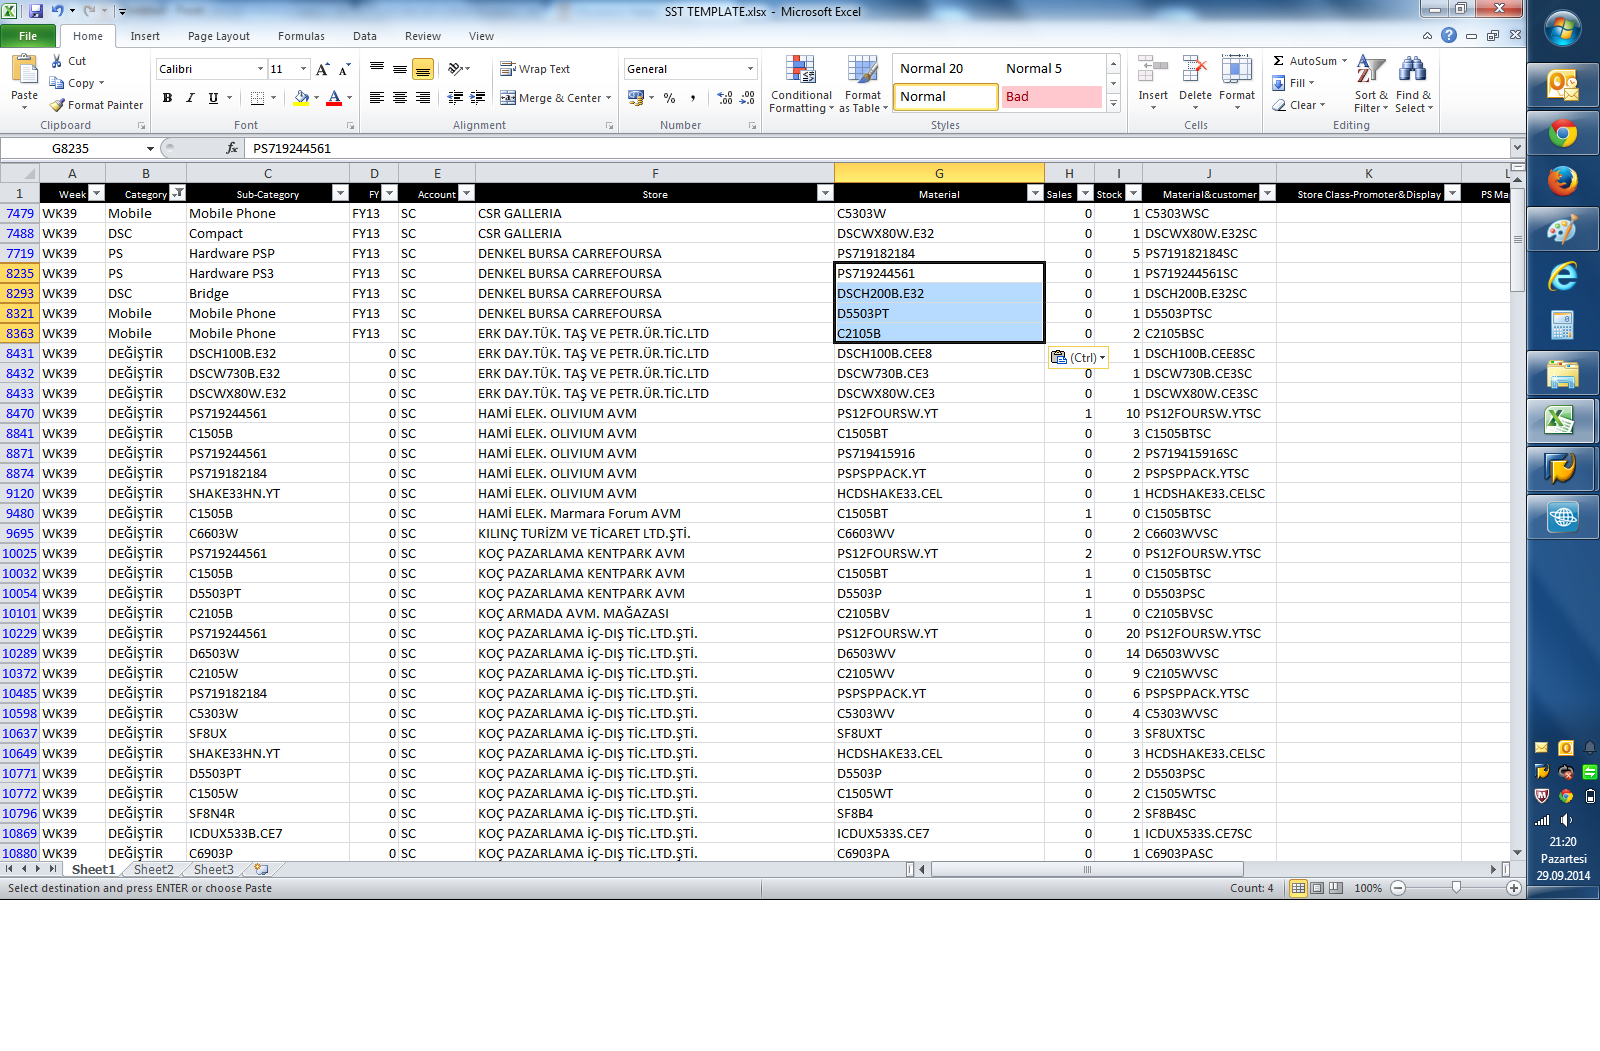Switch to the Insert tab

(145, 36)
